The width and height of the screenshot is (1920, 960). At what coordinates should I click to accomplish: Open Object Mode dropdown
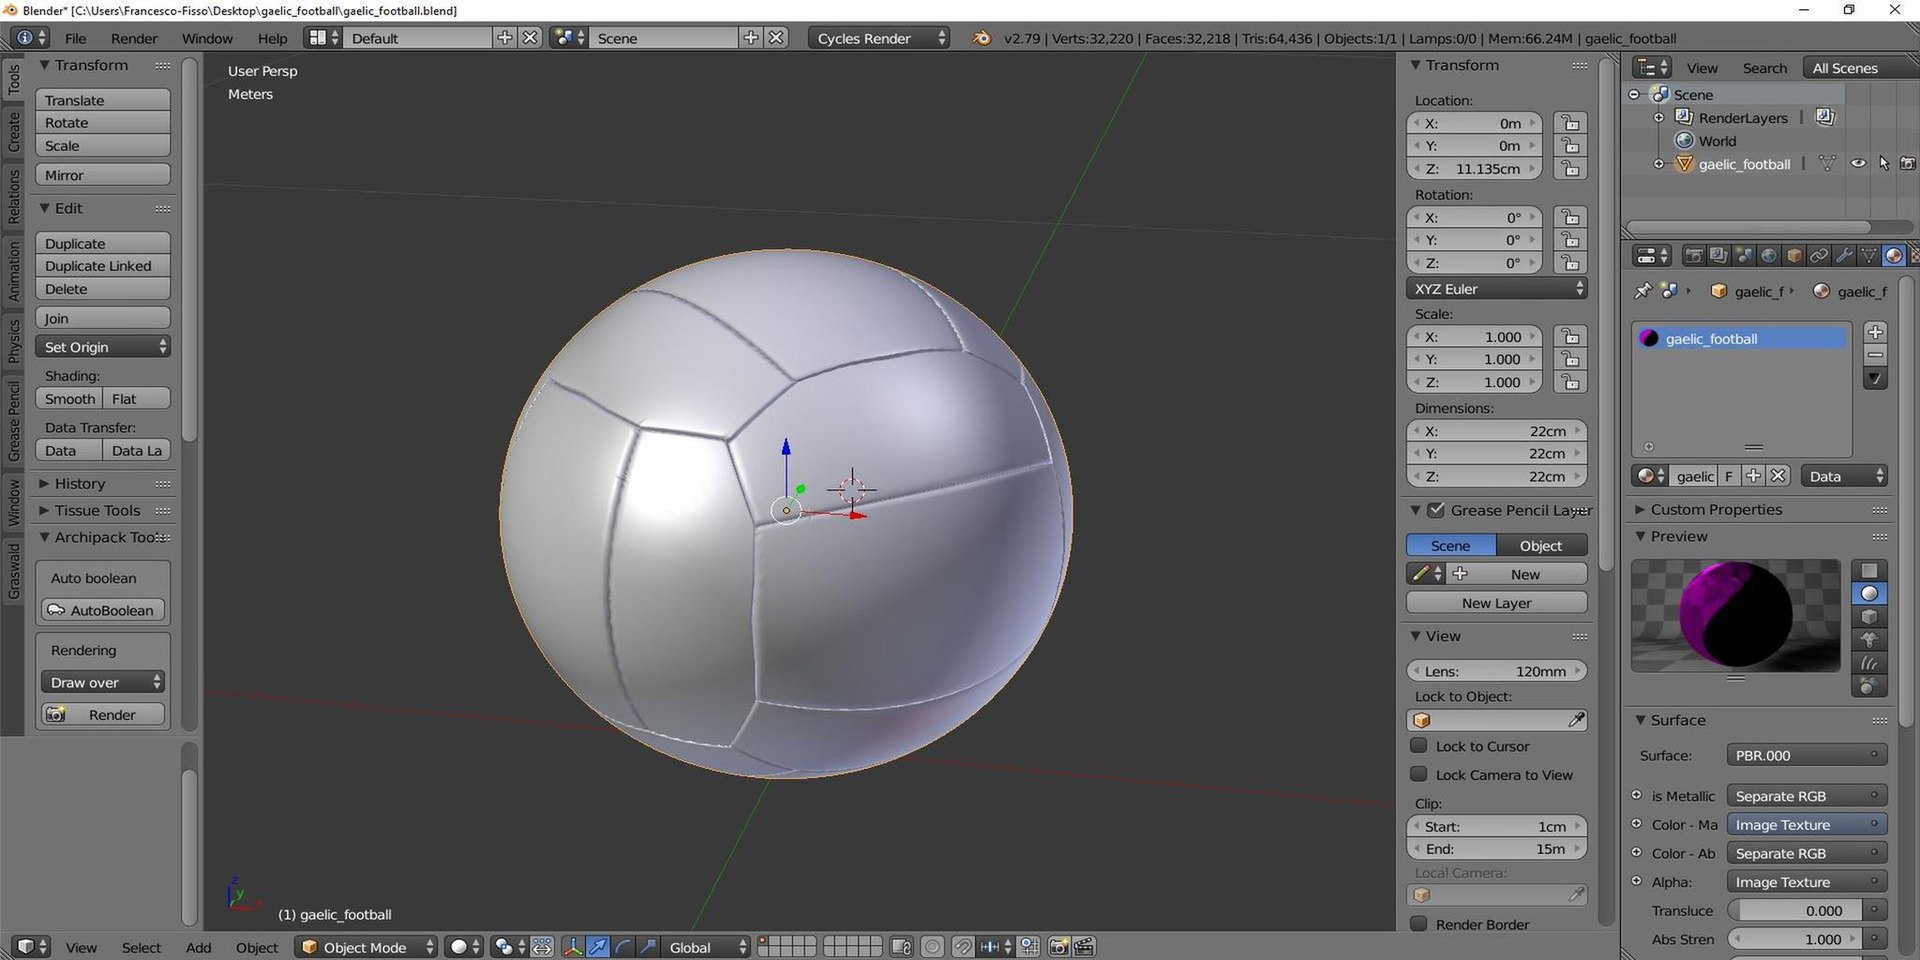coord(367,947)
